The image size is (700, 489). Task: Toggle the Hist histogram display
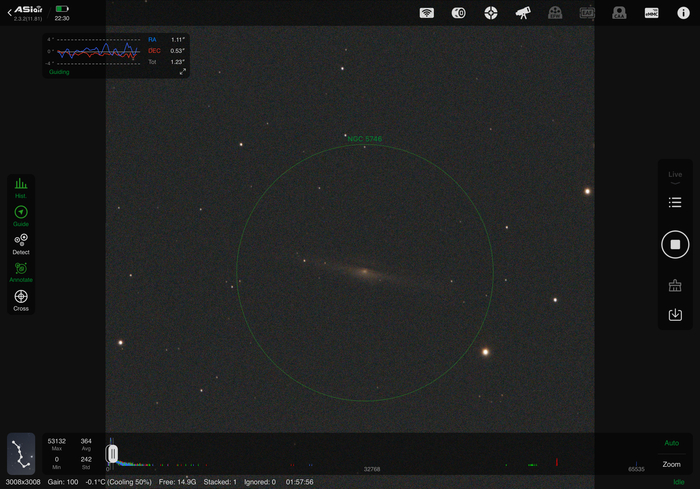pos(21,187)
